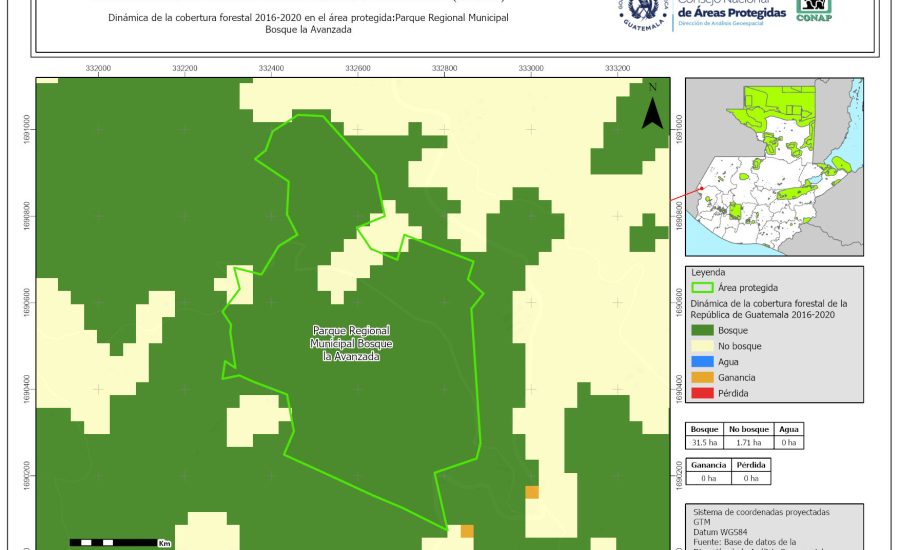Pick the Pérdida red legend swatch

[x=701, y=393]
